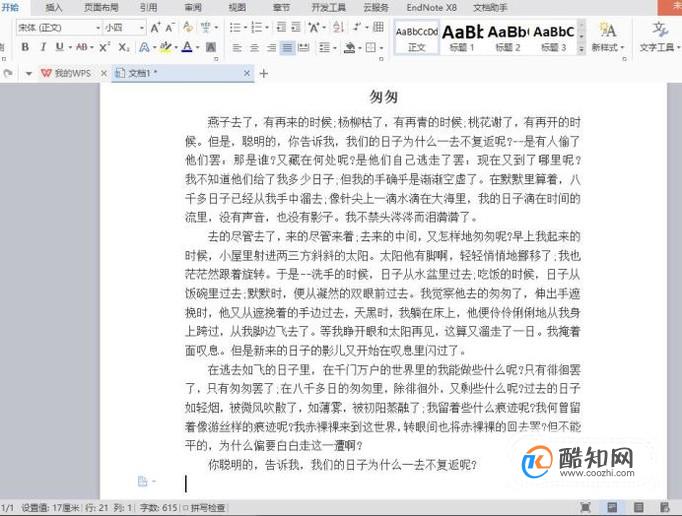This screenshot has height=516, width=682.
Task: Click the redo arrow icon
Action: coord(7,73)
